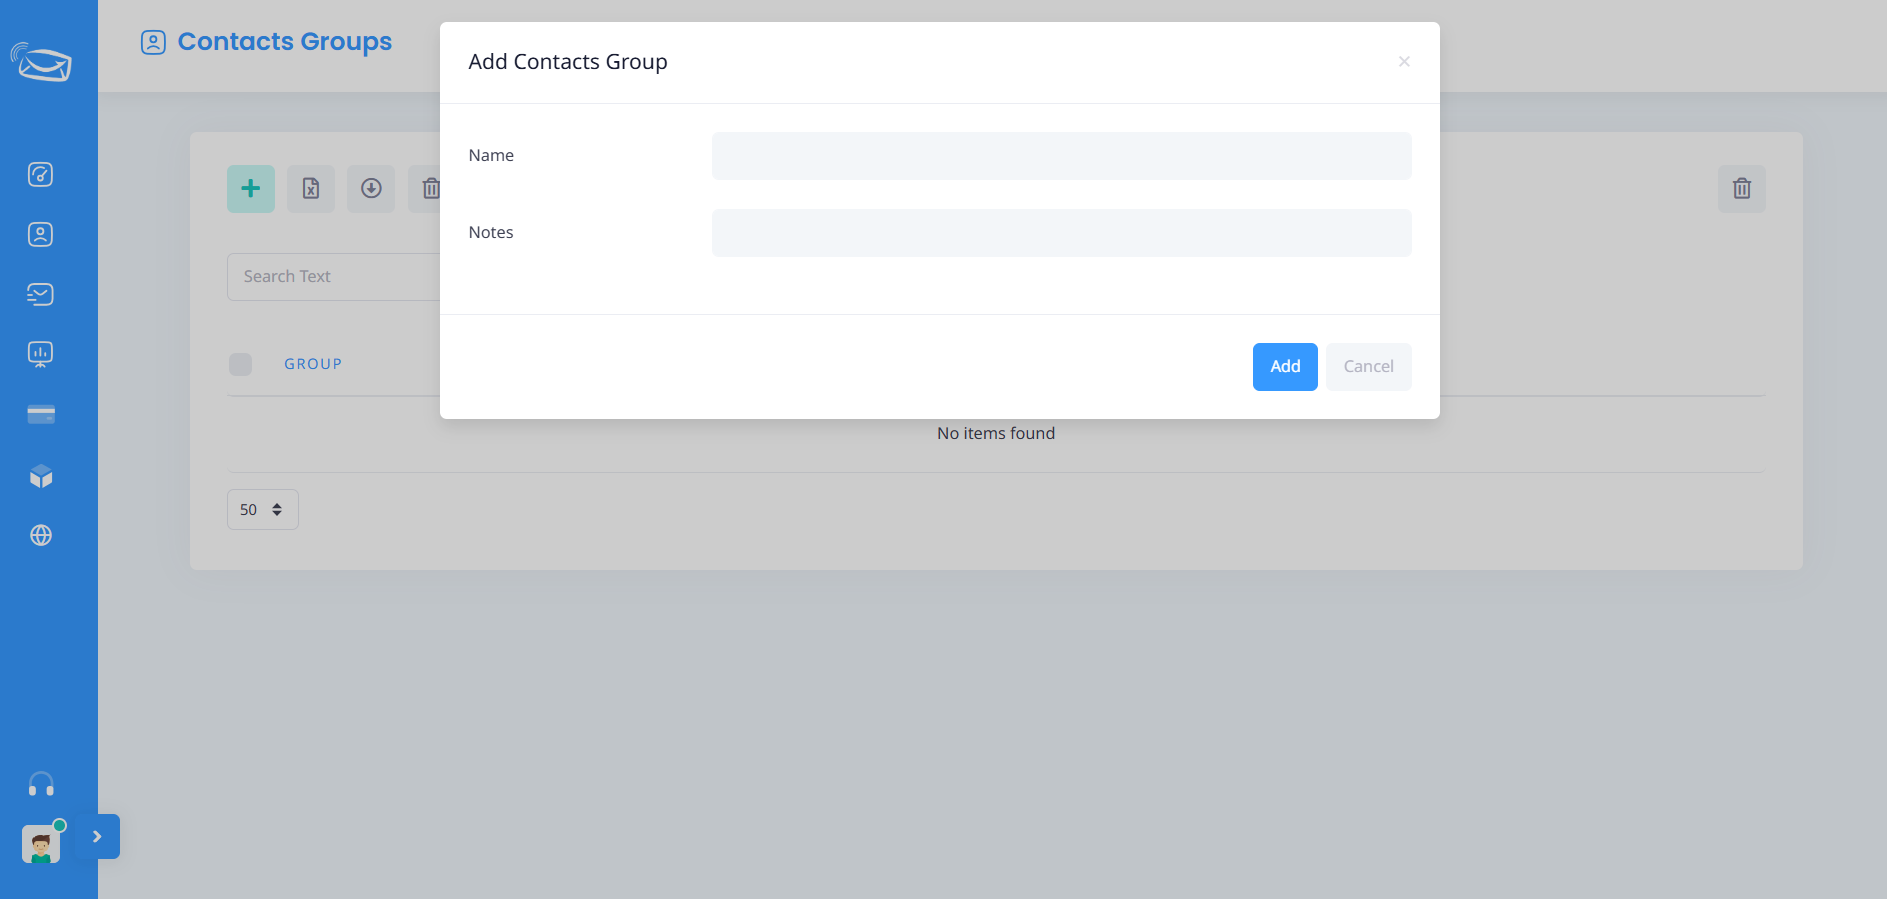This screenshot has height=899, width=1887.
Task: Open the support headphones icon
Action: tap(41, 784)
